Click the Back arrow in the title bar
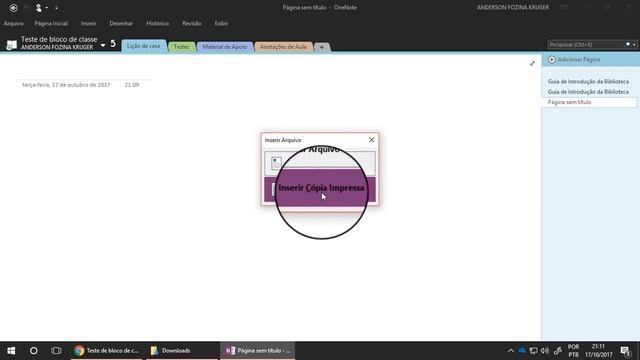Image resolution: width=640 pixels, height=360 pixels. pyautogui.click(x=13, y=8)
